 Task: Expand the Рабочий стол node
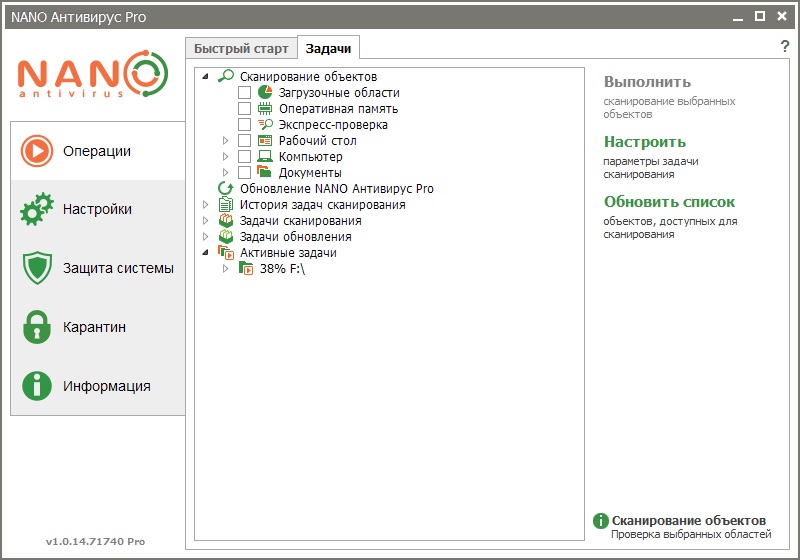pos(226,140)
